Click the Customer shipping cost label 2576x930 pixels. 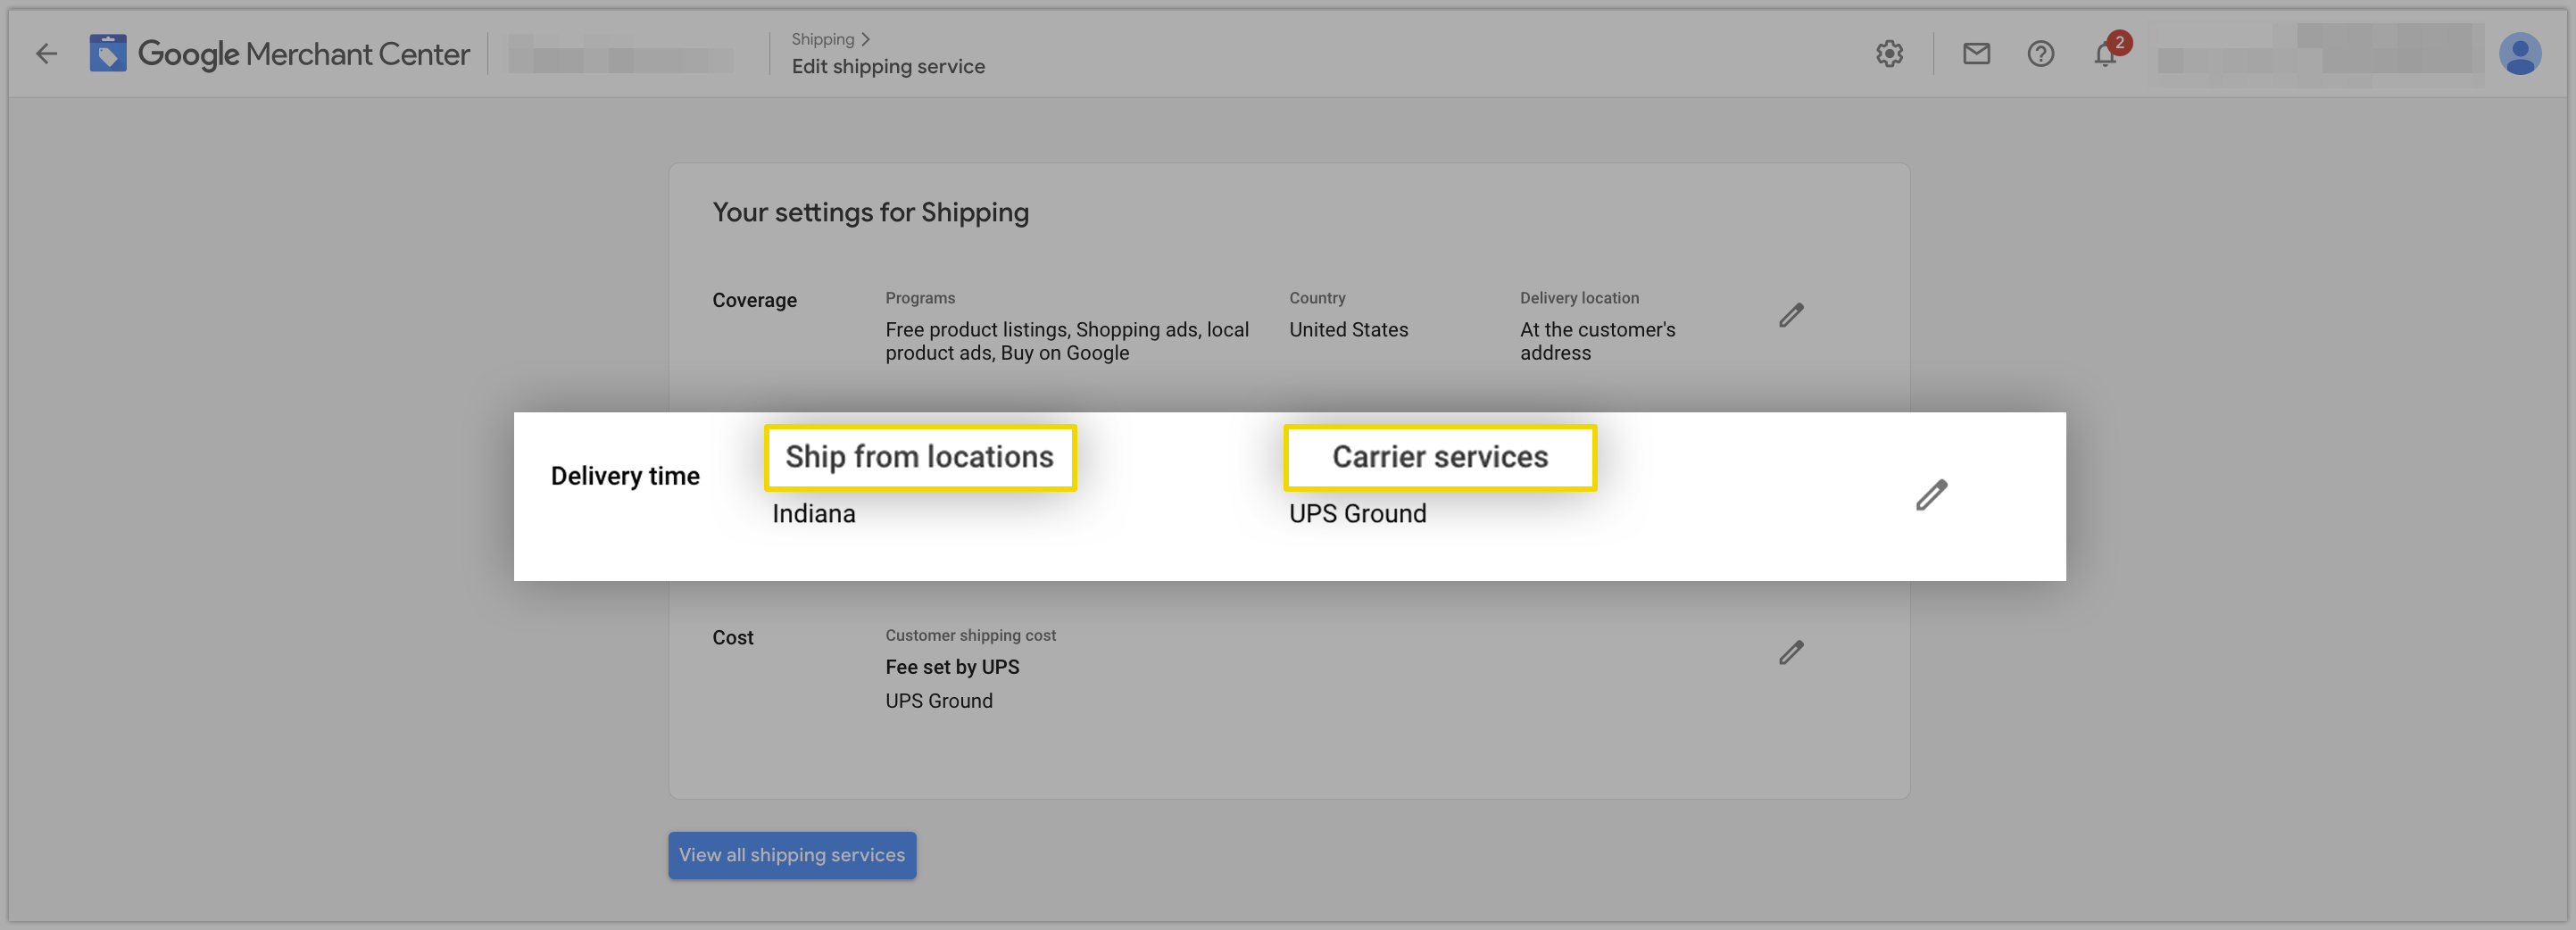970,635
